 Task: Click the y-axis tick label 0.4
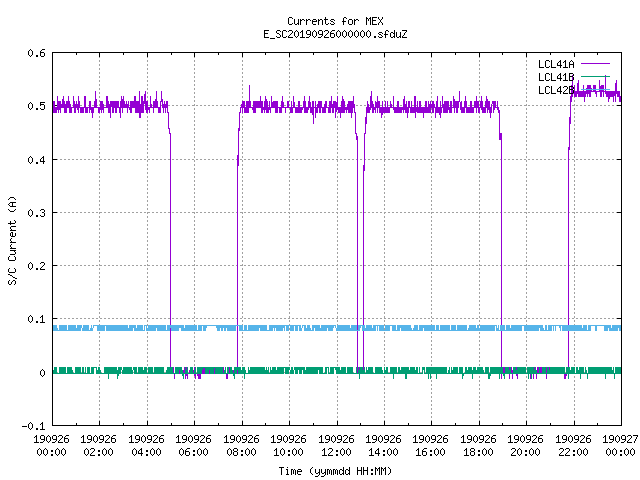click(x=36, y=160)
